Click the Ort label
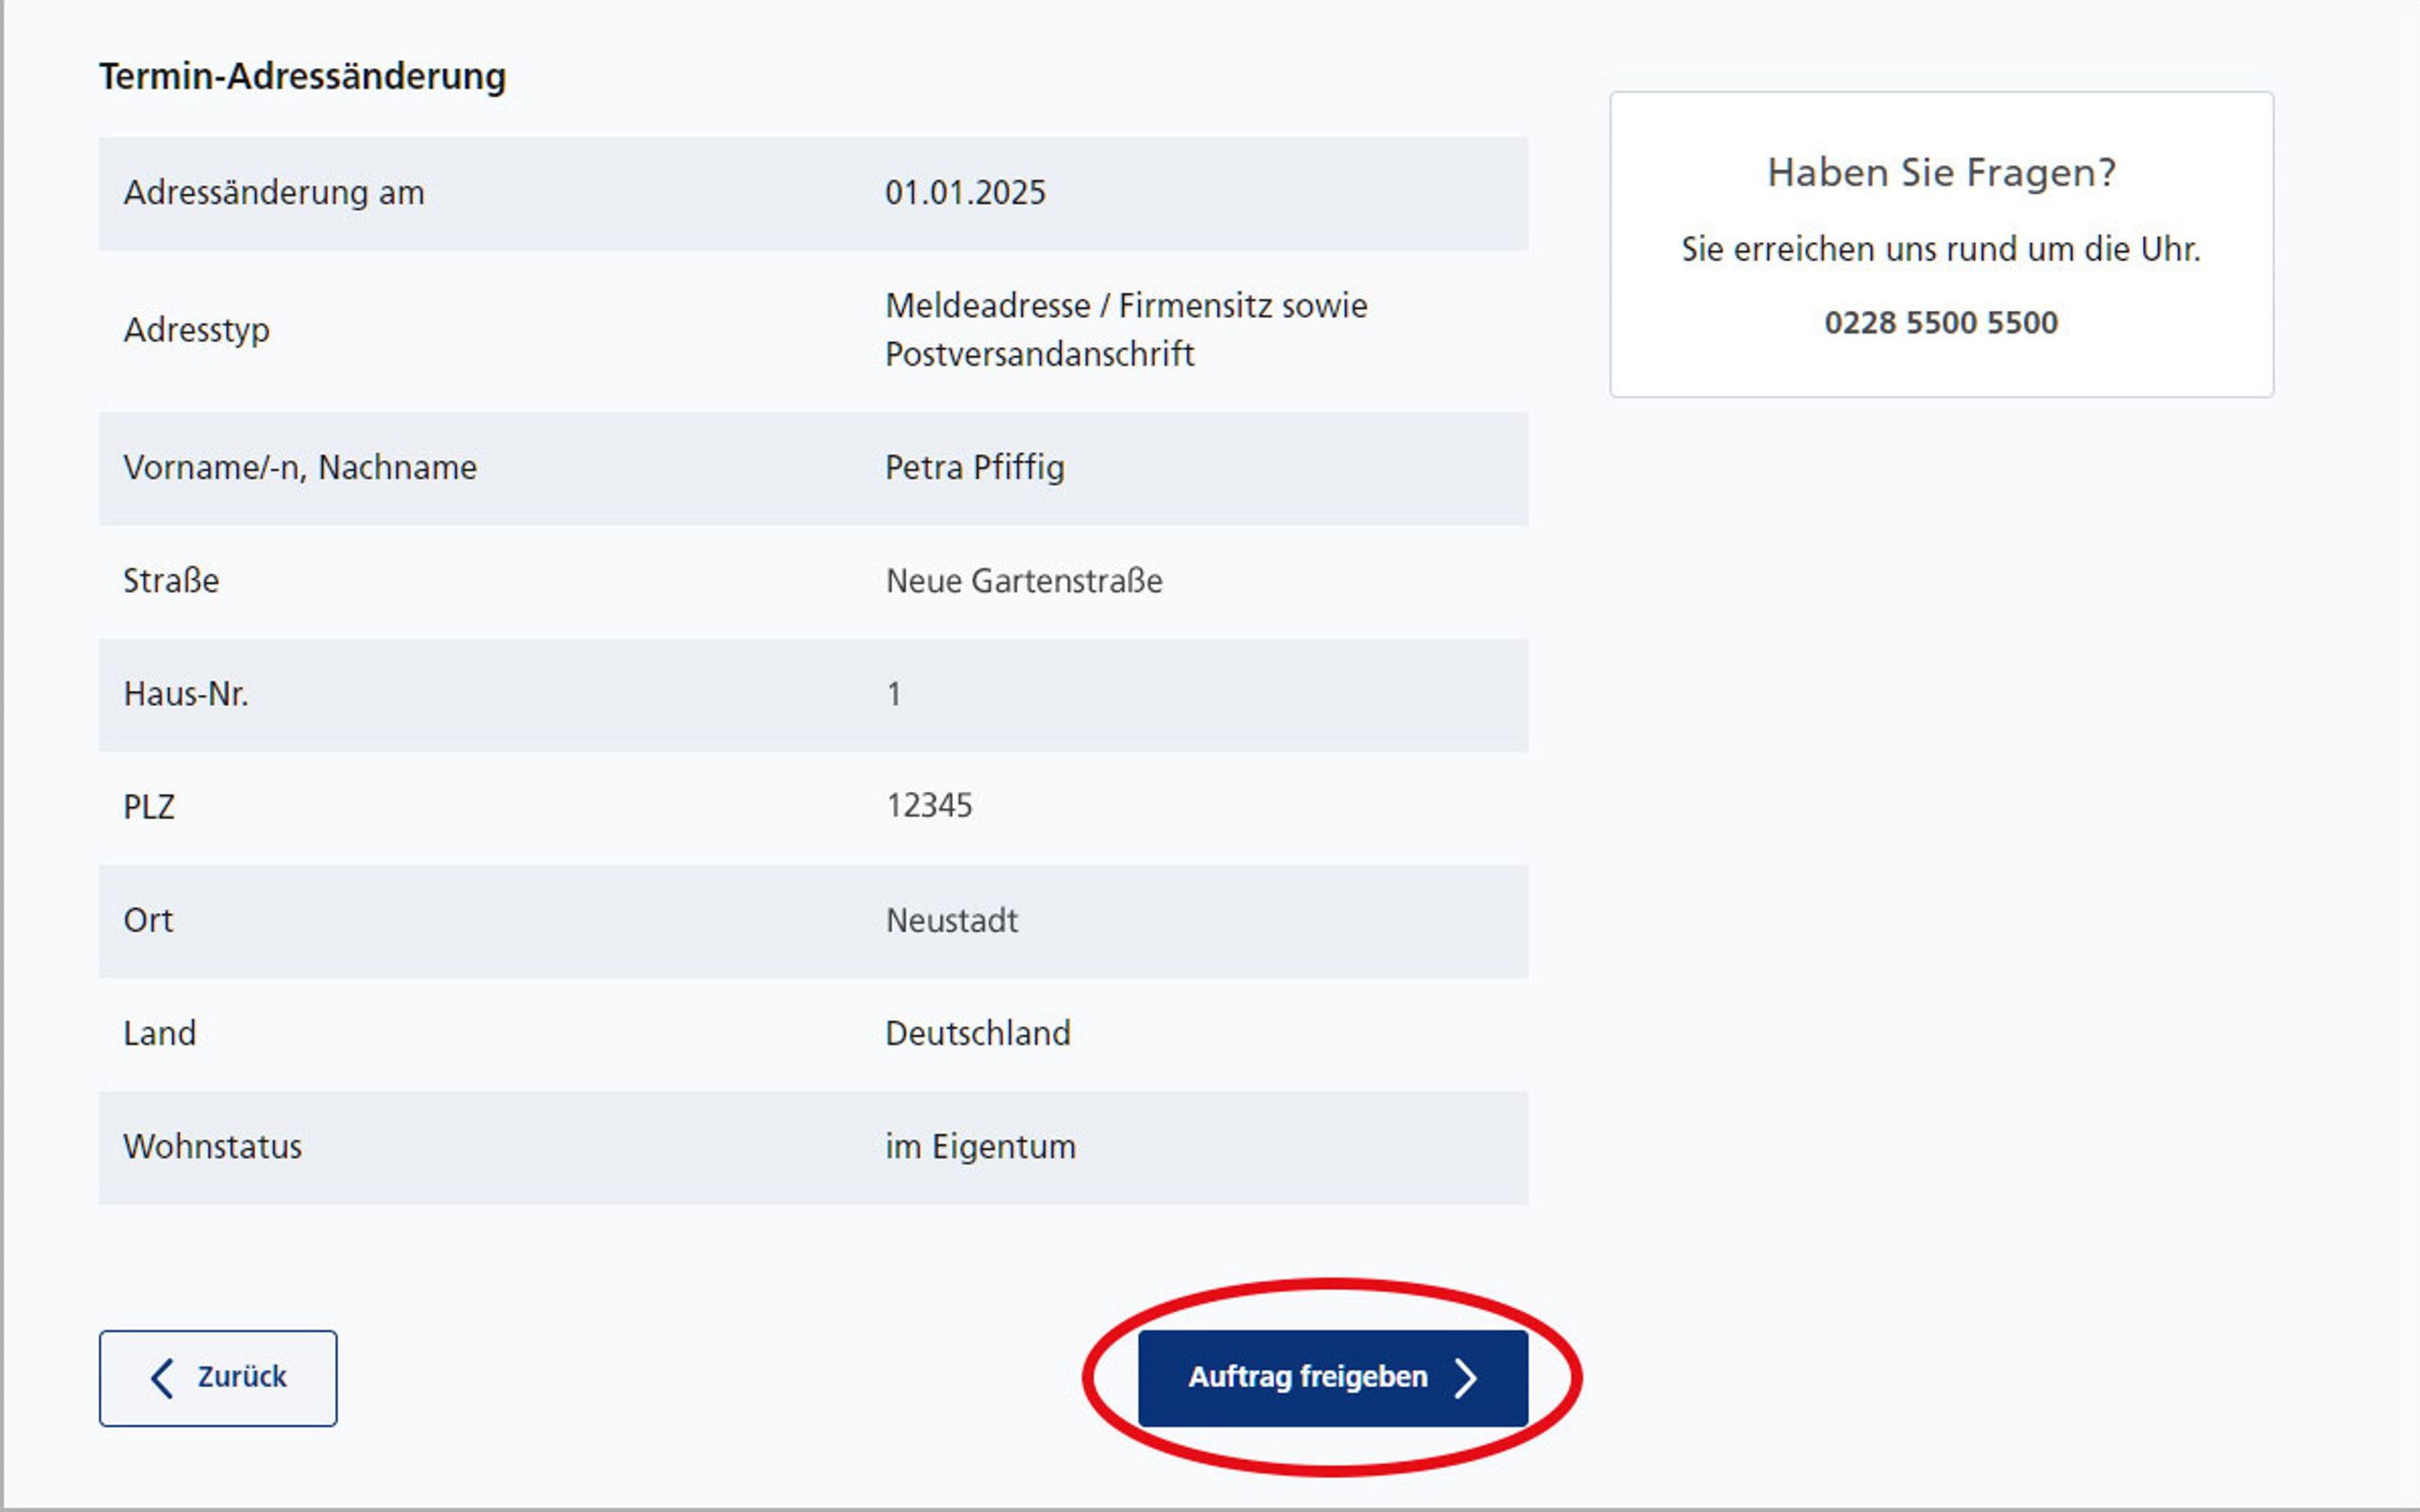This screenshot has height=1512, width=2420. [x=148, y=920]
